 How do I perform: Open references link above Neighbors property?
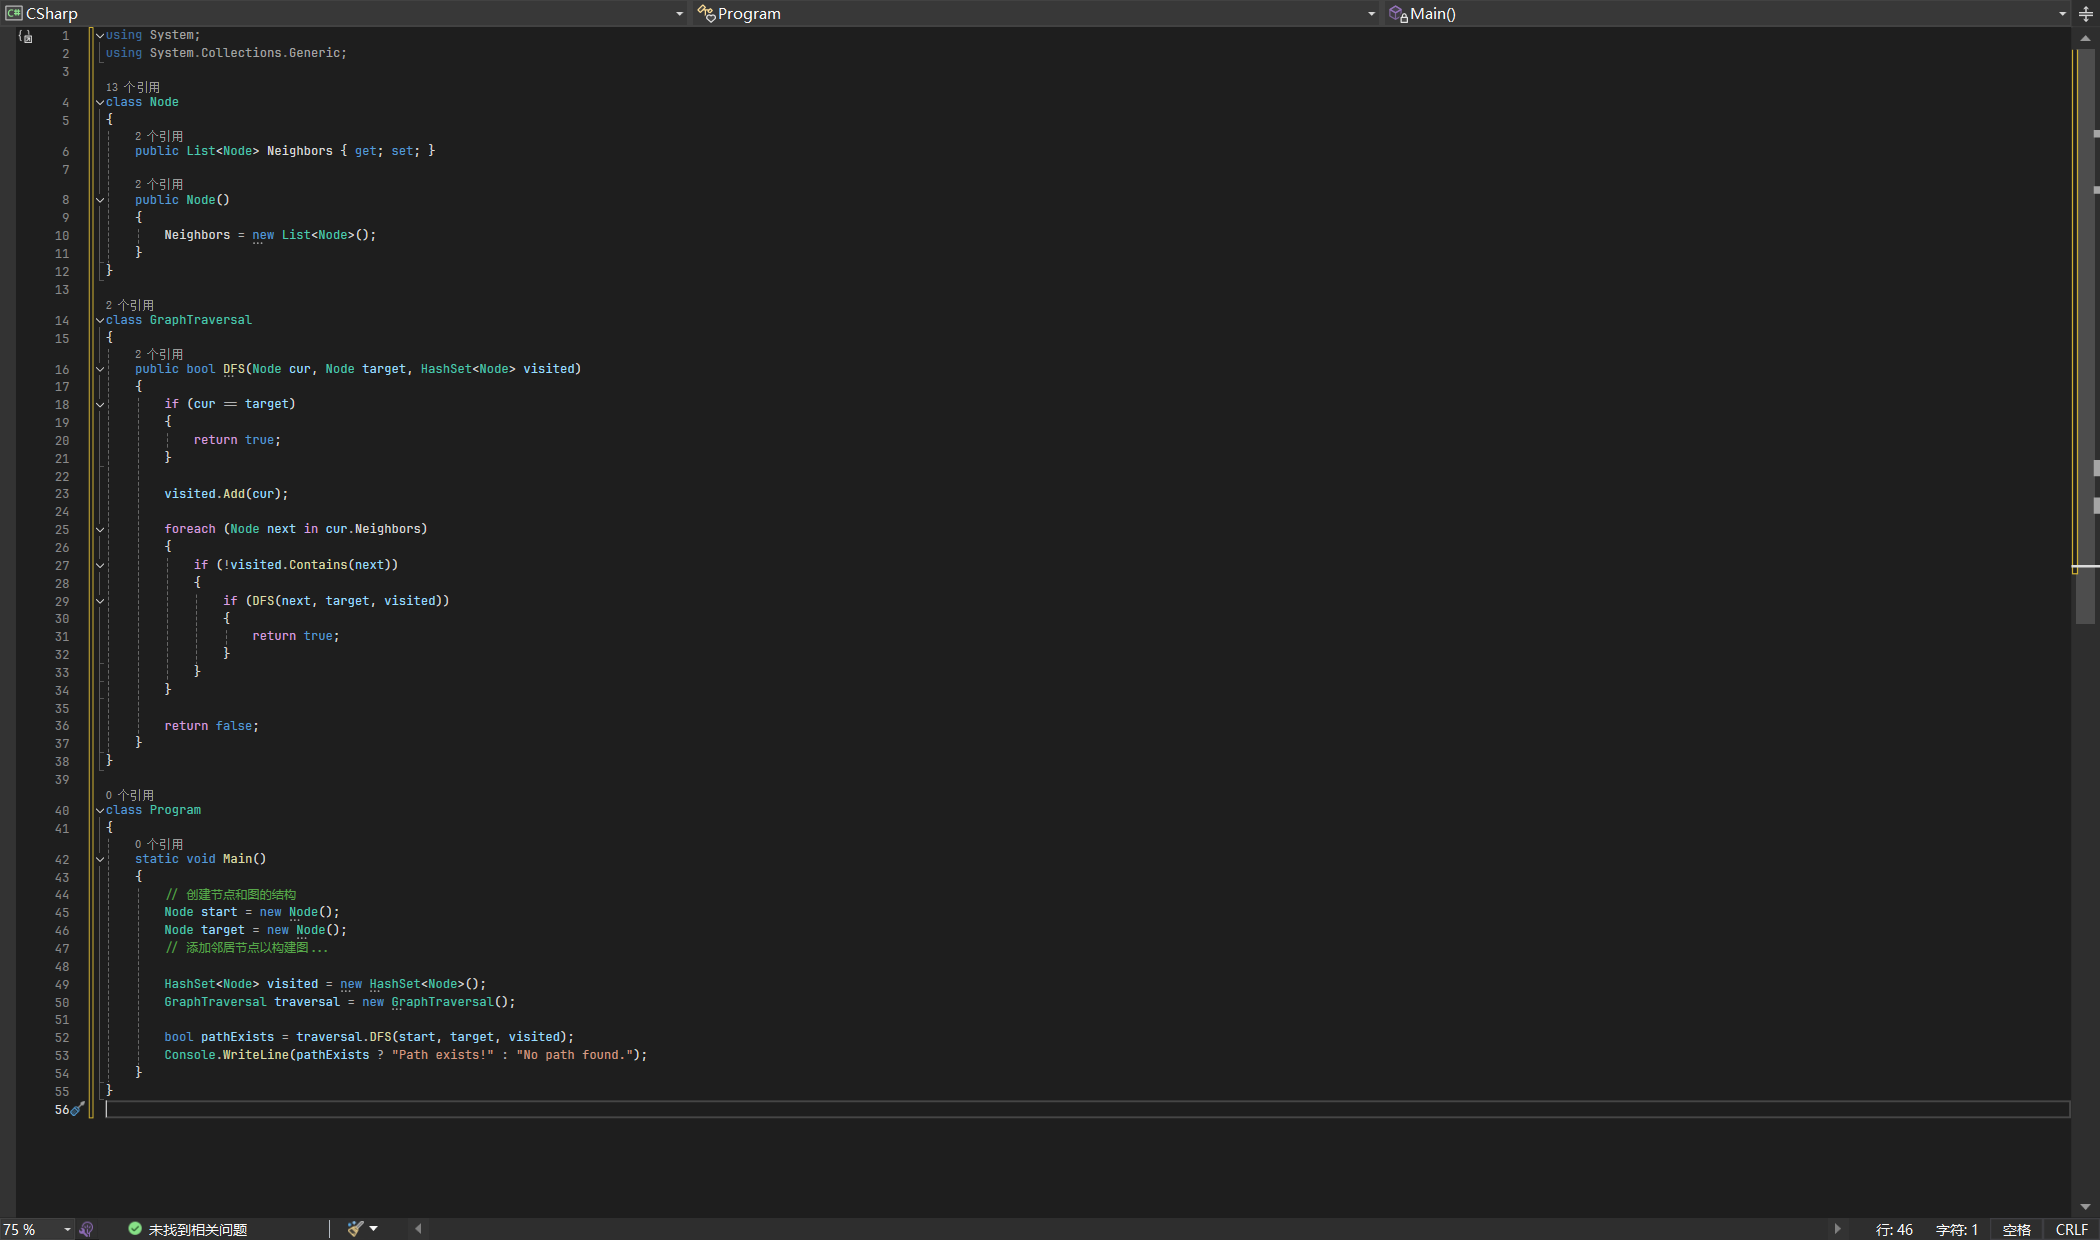pyautogui.click(x=159, y=136)
